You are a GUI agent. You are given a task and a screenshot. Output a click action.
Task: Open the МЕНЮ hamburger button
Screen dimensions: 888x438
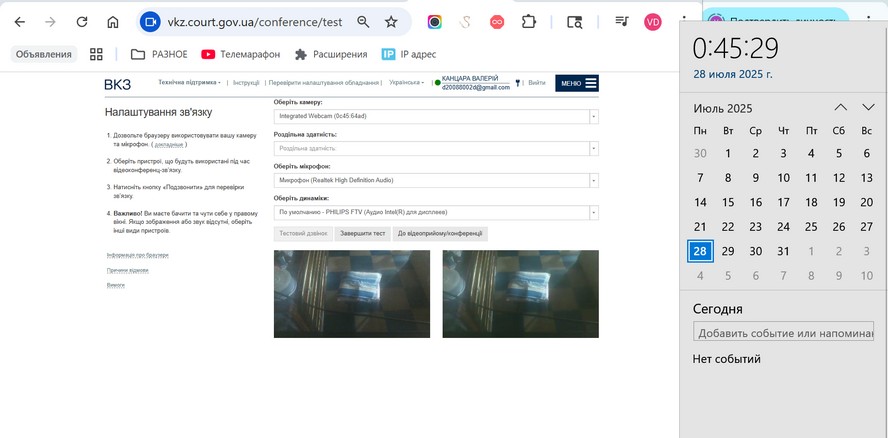pyautogui.click(x=577, y=83)
